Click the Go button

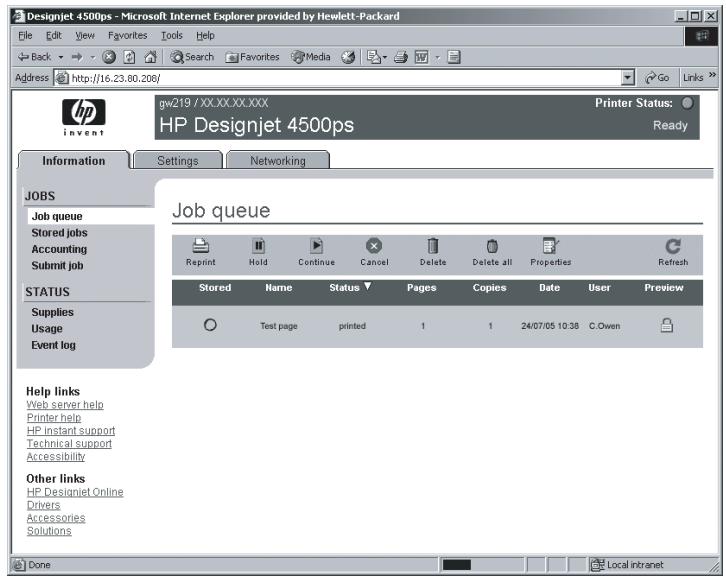coord(657,78)
